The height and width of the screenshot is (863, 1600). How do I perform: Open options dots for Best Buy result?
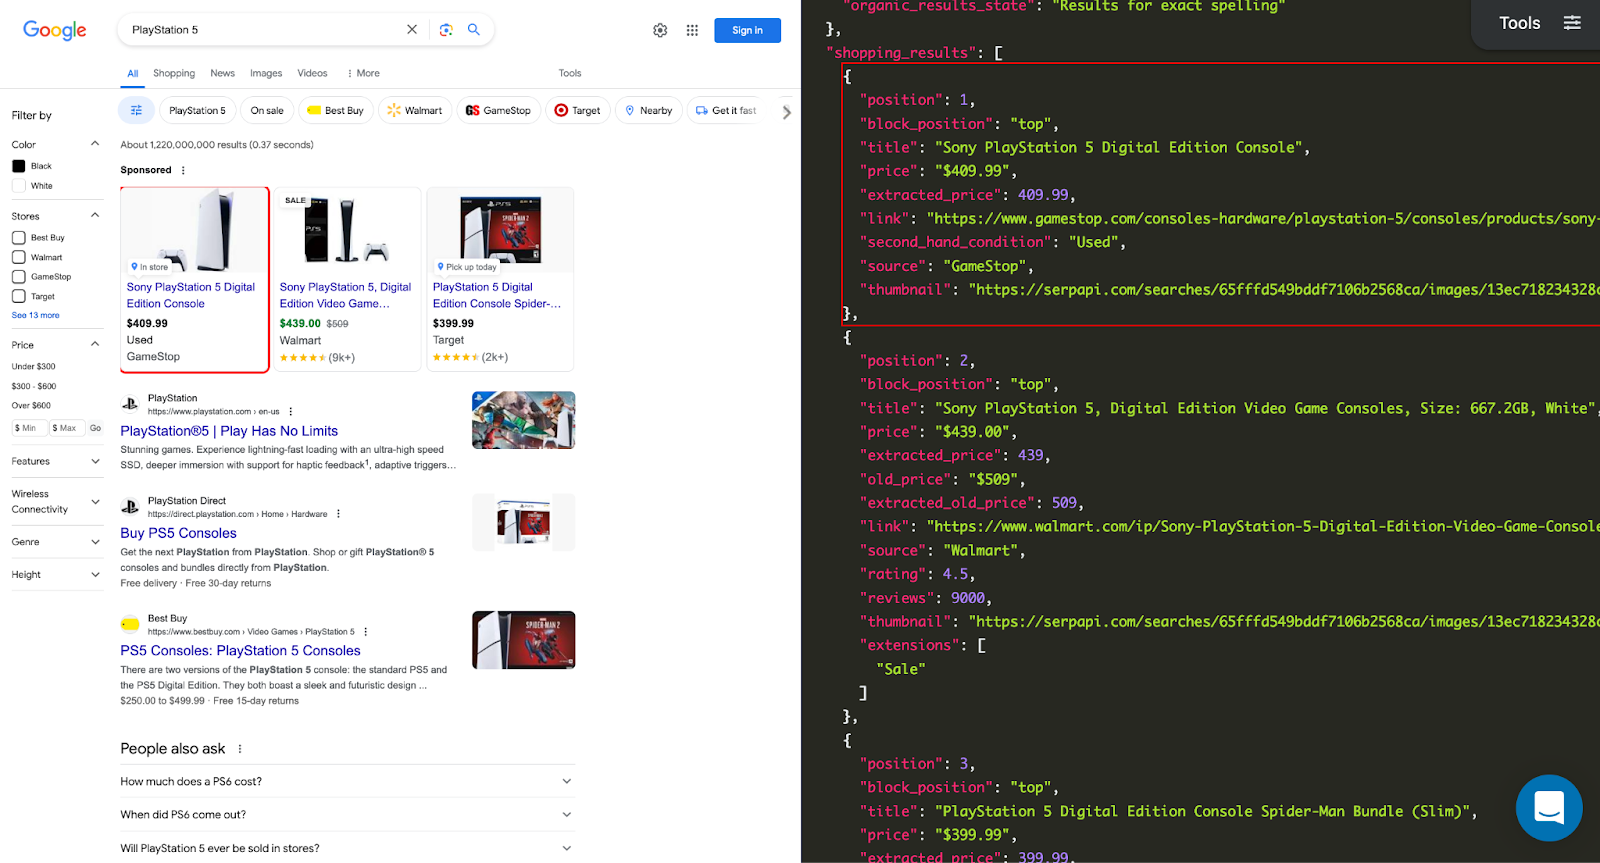click(366, 632)
